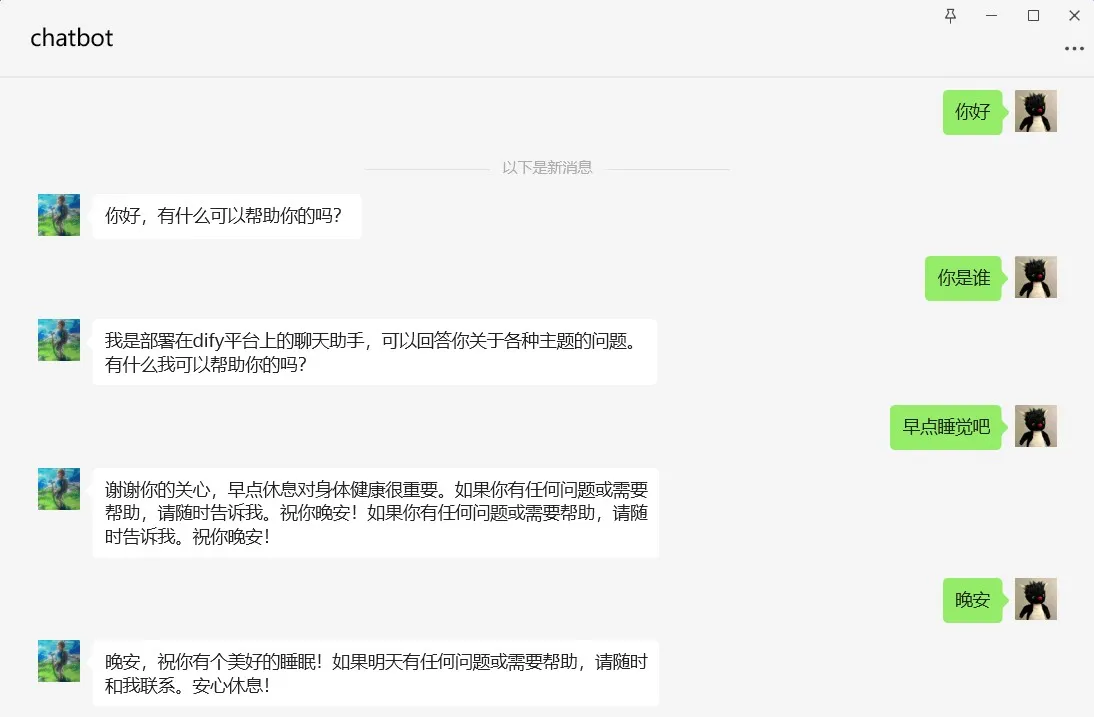Viewport: 1094px width, 717px height.
Task: Minimize the chatbot window
Action: click(991, 15)
